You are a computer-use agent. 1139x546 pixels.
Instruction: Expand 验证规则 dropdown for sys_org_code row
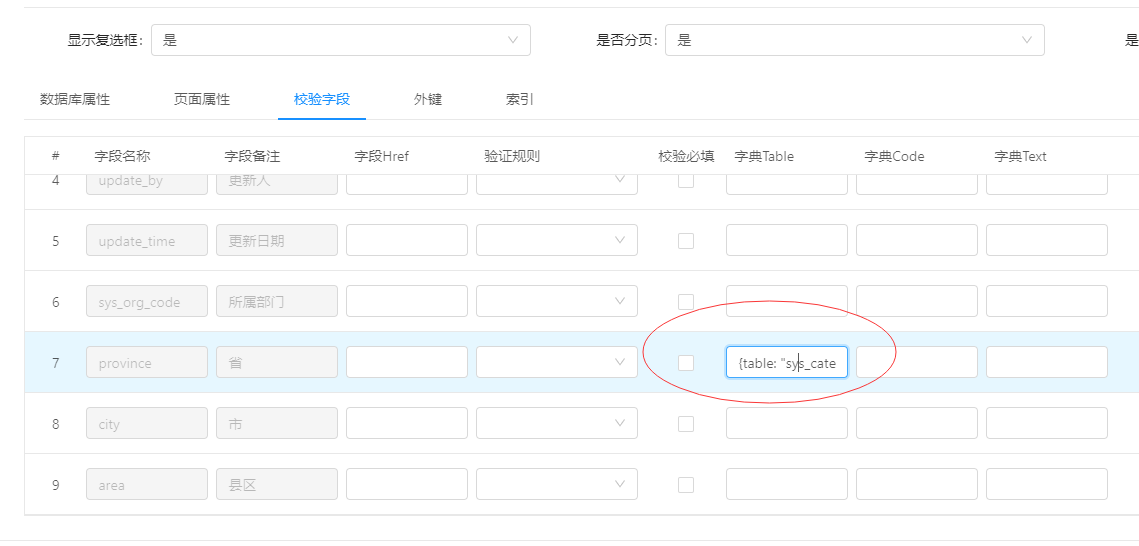tap(557, 301)
